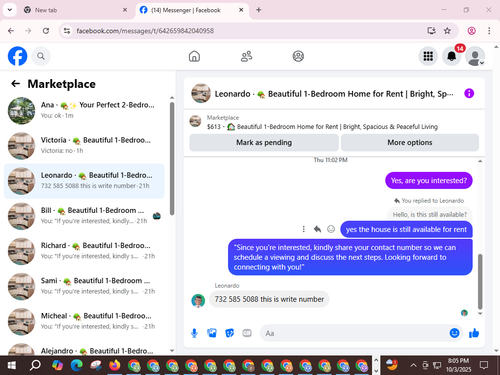The height and width of the screenshot is (375, 500).
Task: Choose a sticker from the sticker icon
Action: pyautogui.click(x=229, y=333)
